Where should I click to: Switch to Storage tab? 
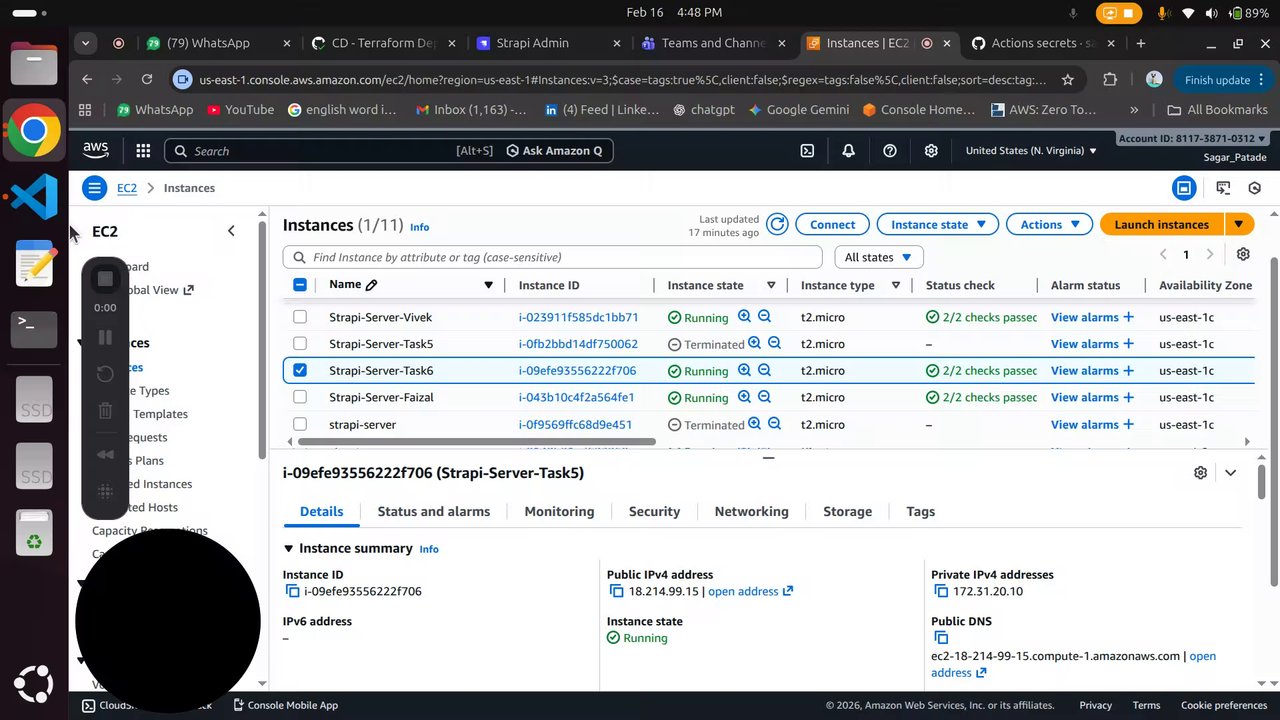pyautogui.click(x=847, y=511)
